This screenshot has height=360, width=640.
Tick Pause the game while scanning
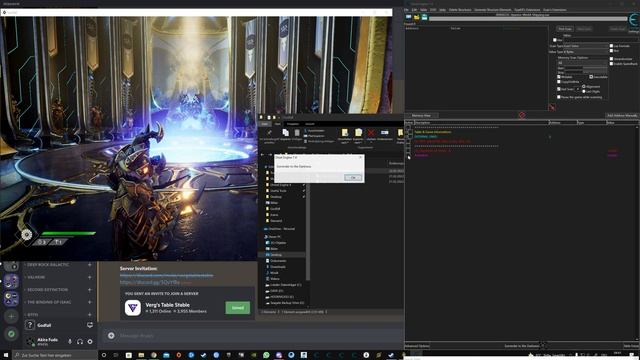pos(559,97)
